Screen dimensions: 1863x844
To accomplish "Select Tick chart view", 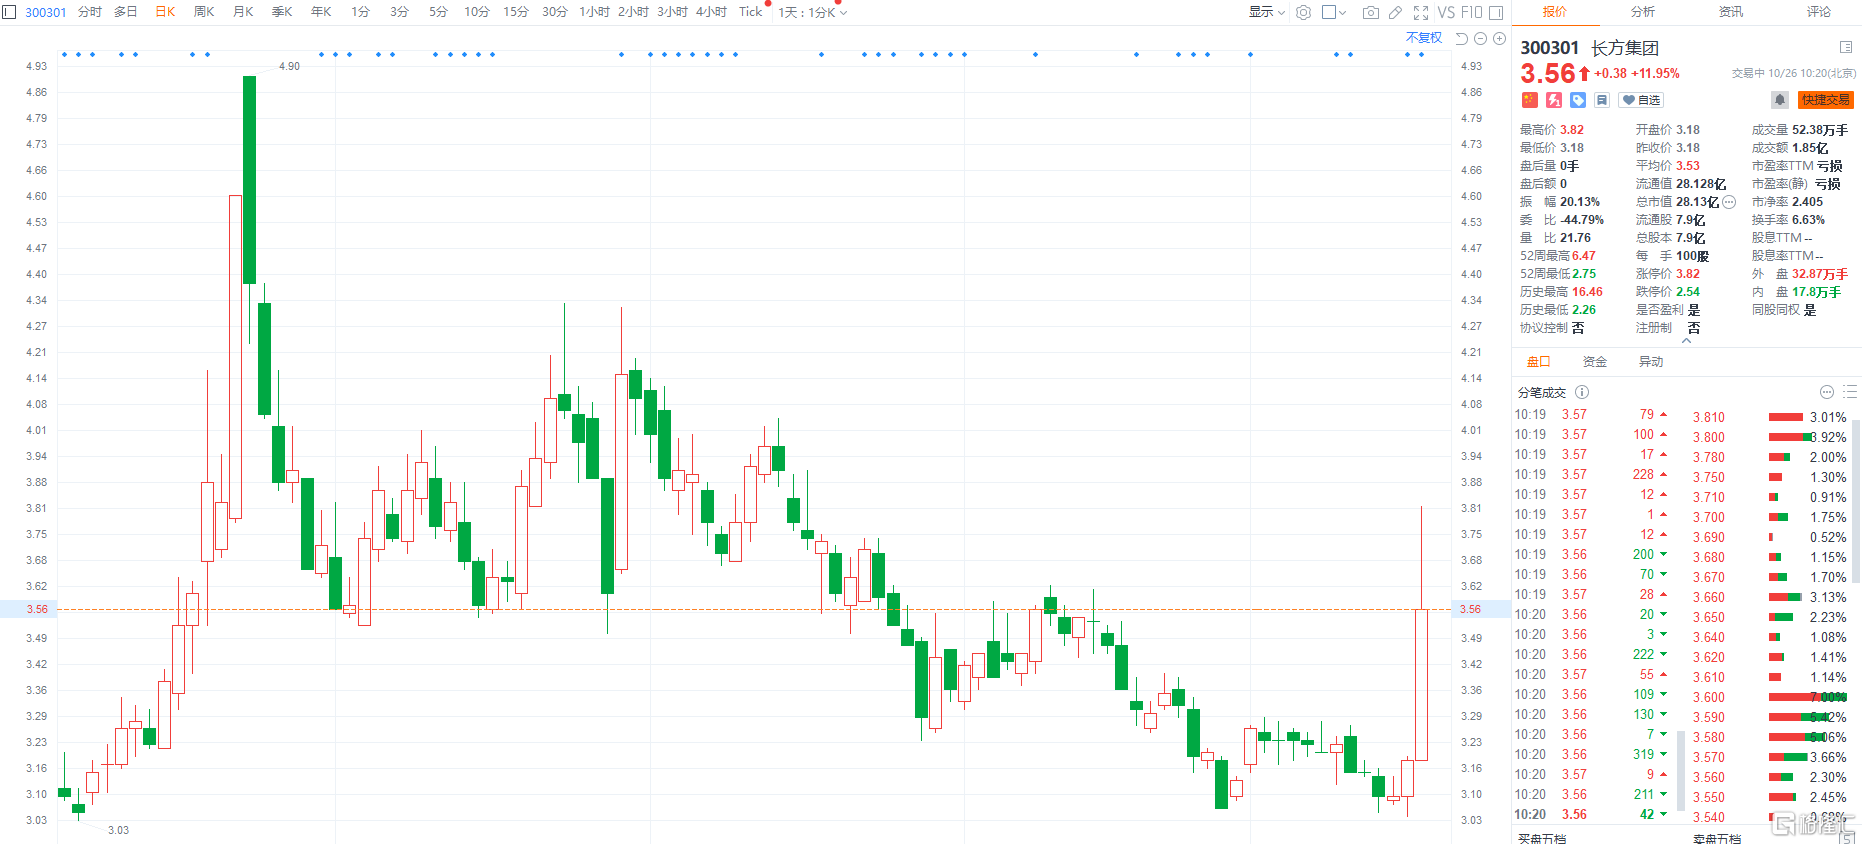I will tap(751, 12).
